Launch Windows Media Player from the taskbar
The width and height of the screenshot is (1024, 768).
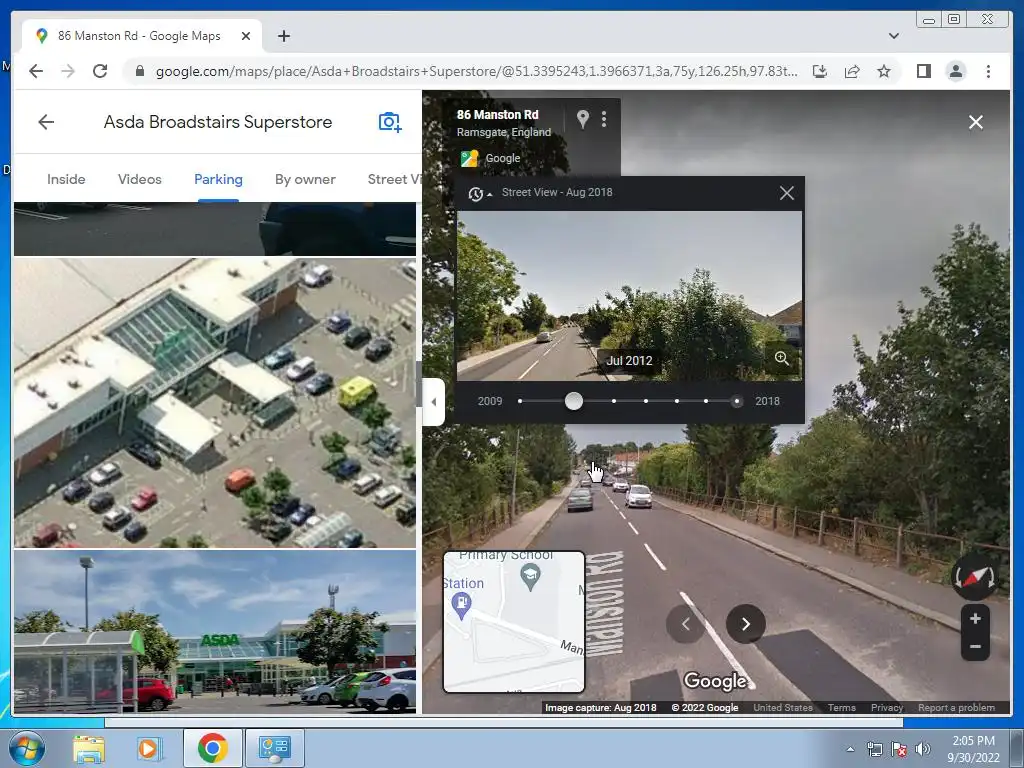click(x=148, y=748)
